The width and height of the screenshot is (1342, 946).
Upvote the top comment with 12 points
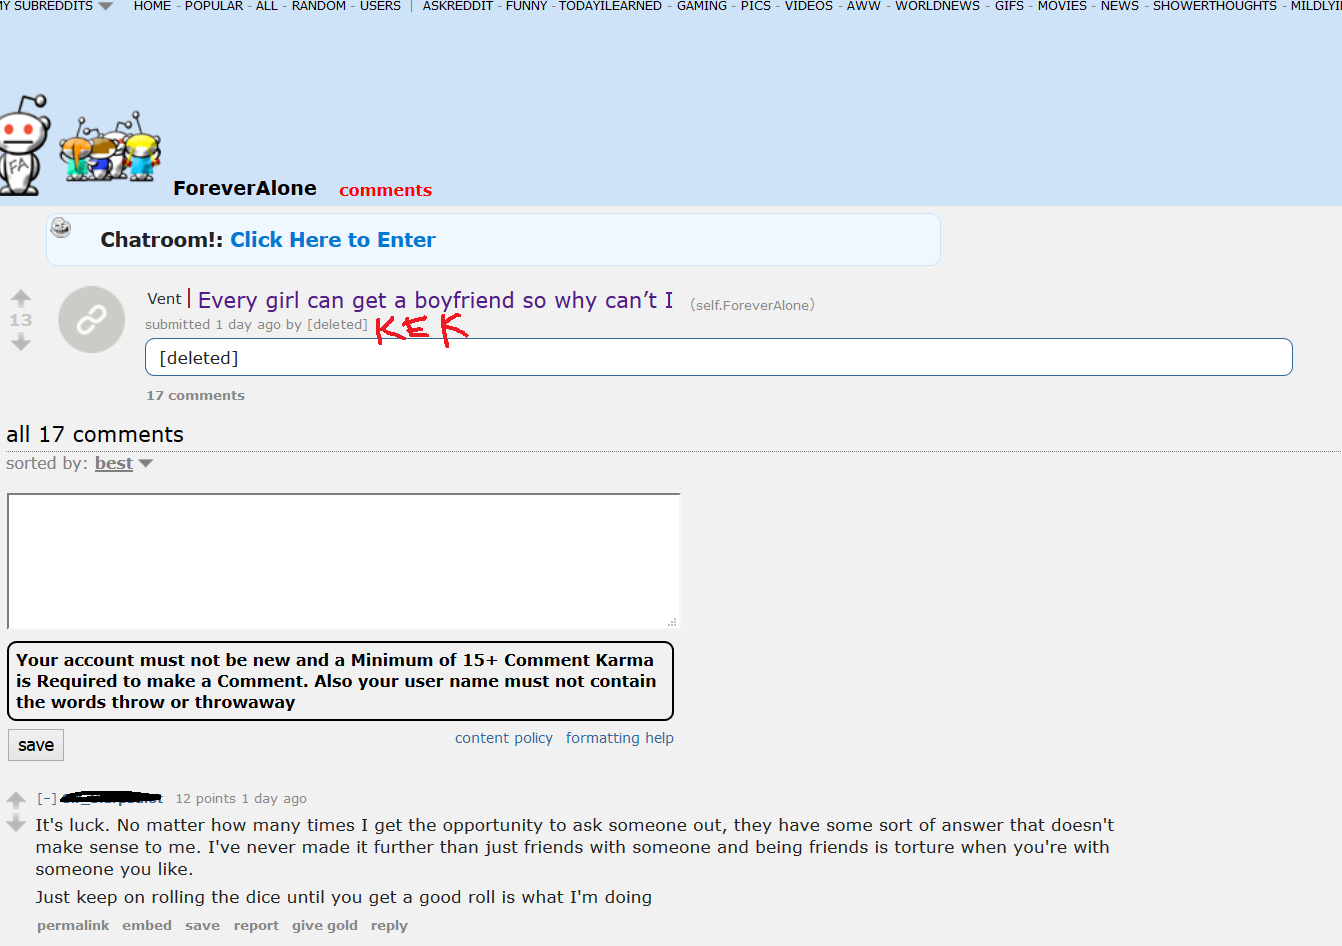16,800
